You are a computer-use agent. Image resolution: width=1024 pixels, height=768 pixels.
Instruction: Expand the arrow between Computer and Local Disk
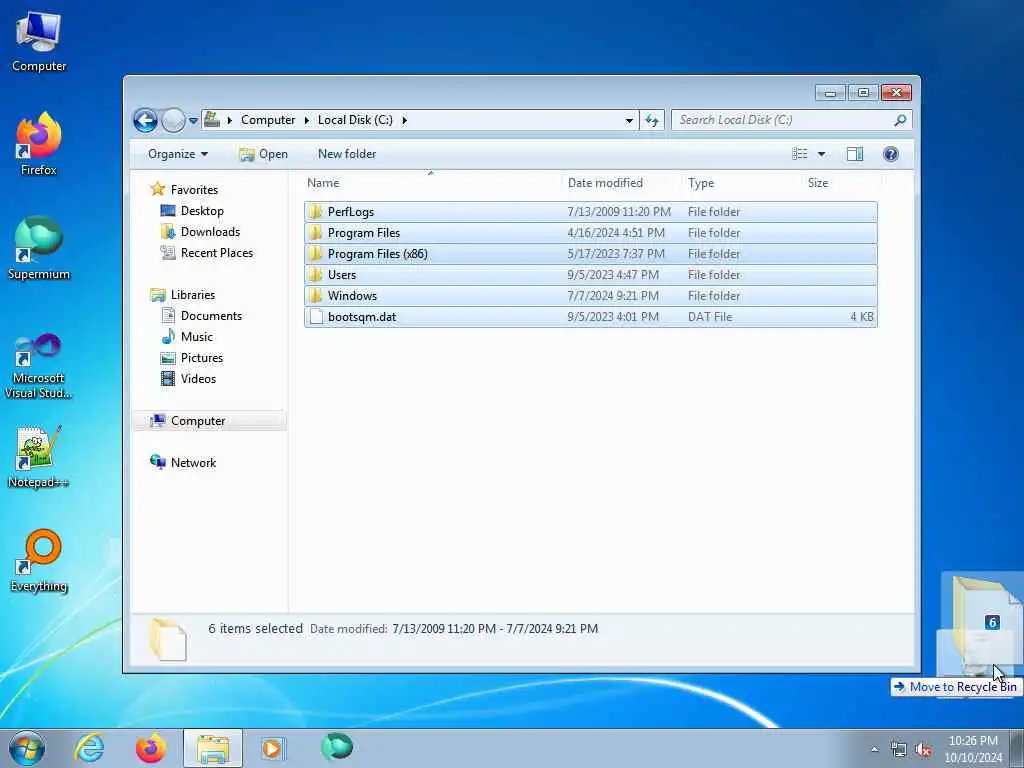tap(307, 120)
